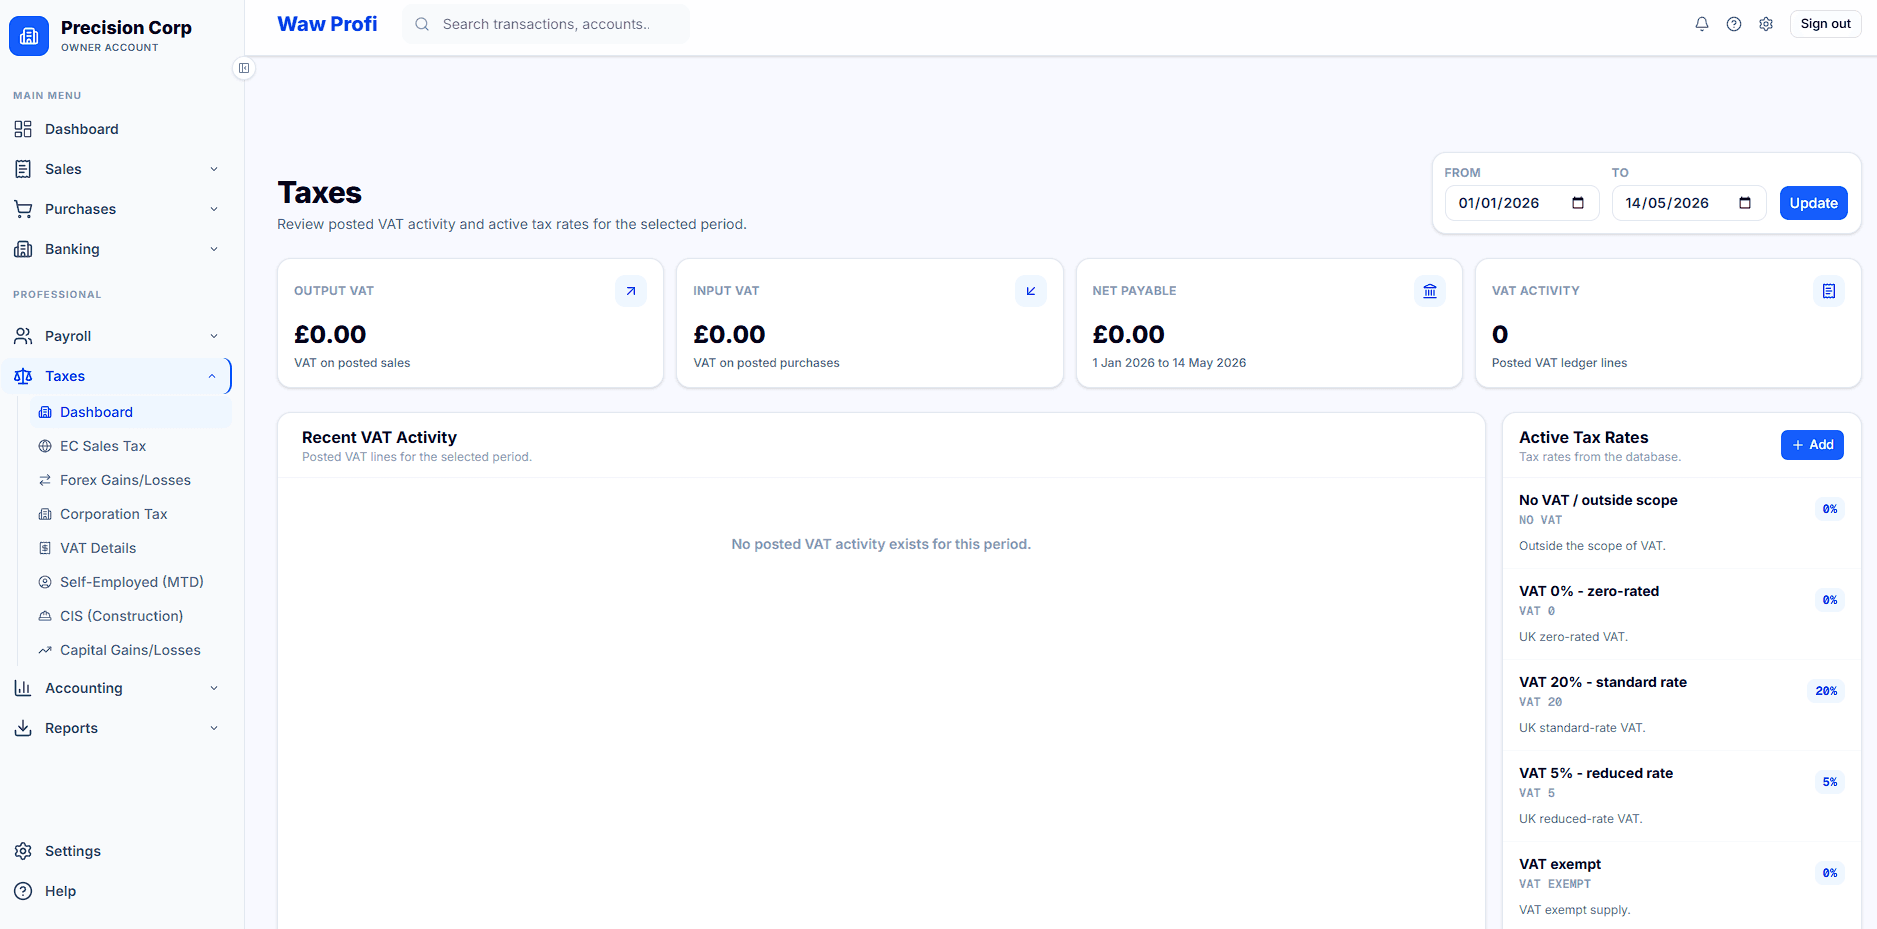1877x929 pixels.
Task: Collapse the Taxes menu chevron
Action: pyautogui.click(x=212, y=376)
